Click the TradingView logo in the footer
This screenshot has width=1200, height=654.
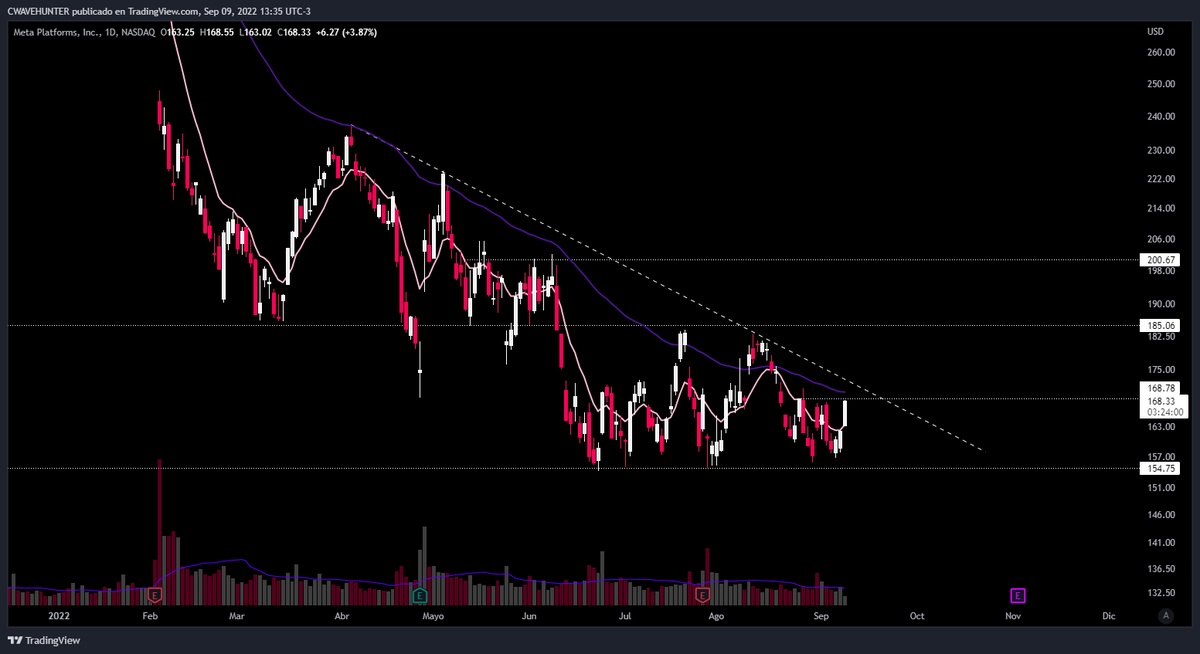43,640
